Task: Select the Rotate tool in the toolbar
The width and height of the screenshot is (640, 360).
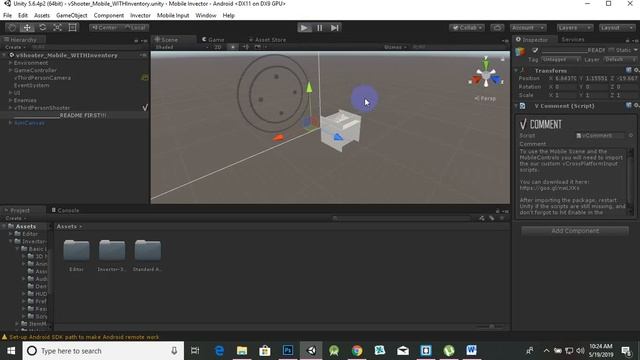Action: coord(42,28)
